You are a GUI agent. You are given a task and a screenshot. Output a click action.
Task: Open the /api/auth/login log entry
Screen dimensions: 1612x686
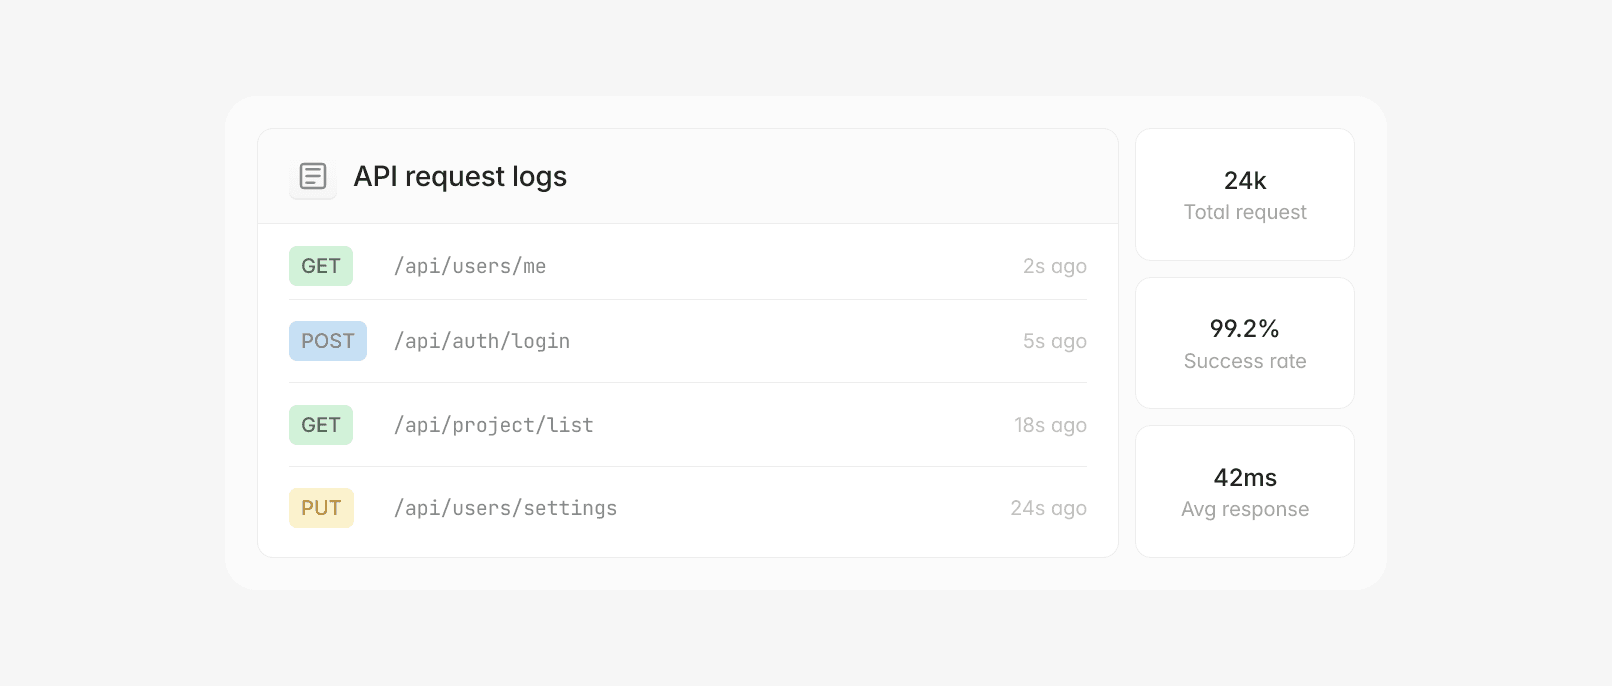481,340
